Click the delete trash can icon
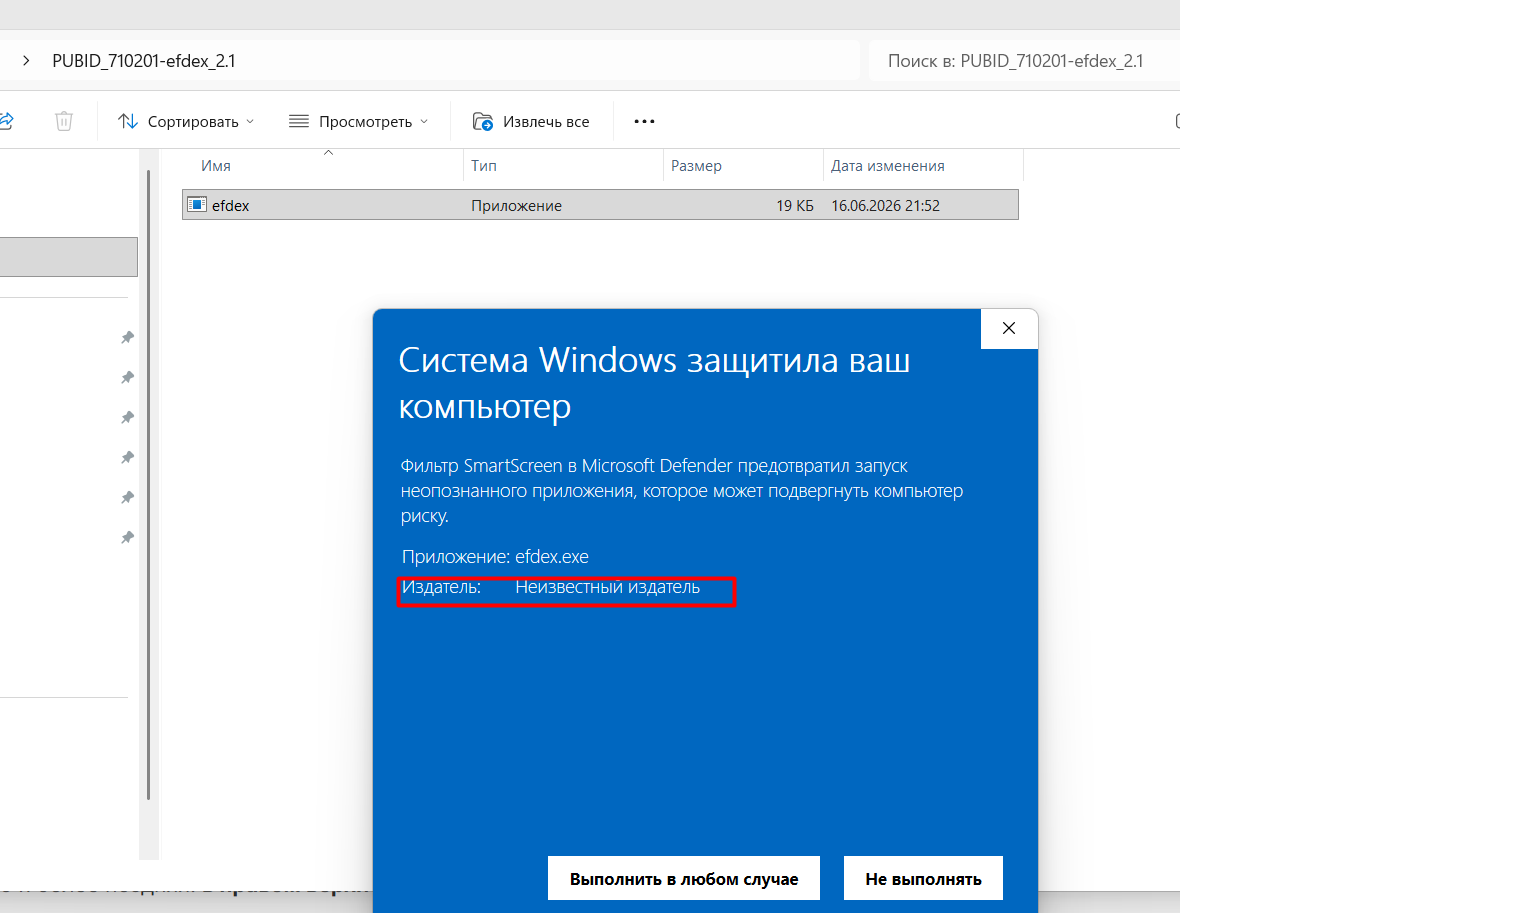 [x=64, y=121]
